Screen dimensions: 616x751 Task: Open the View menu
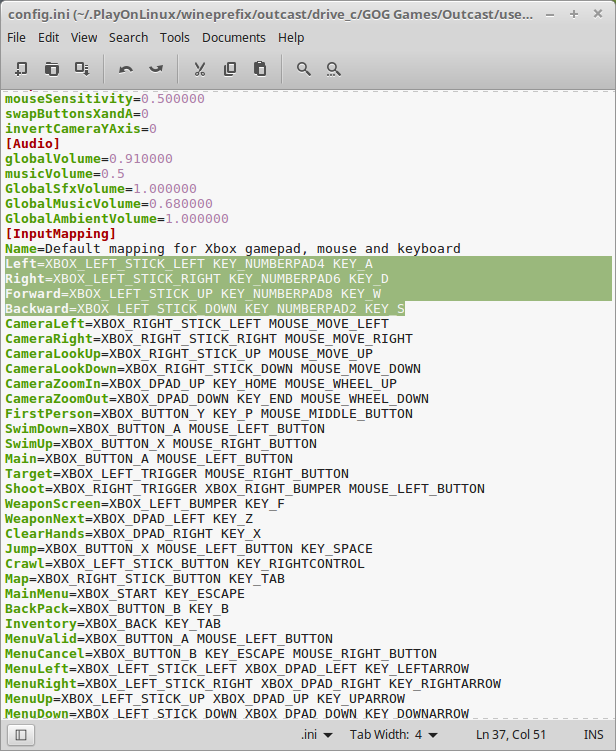tap(84, 37)
